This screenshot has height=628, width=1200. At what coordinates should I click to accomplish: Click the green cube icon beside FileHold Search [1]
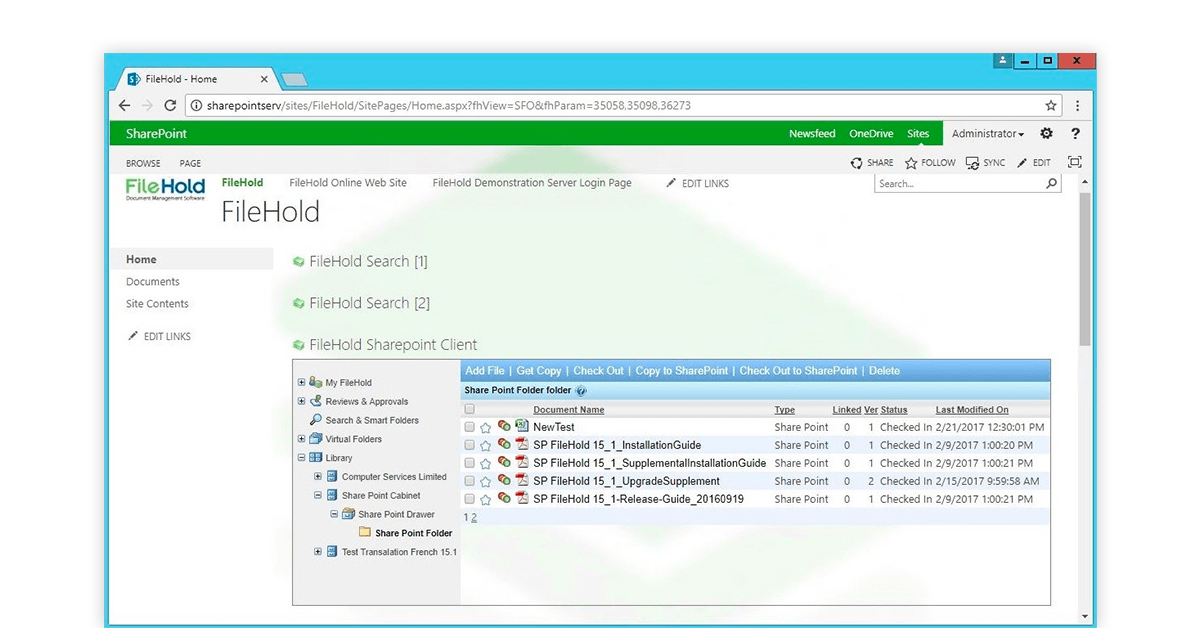coord(298,262)
